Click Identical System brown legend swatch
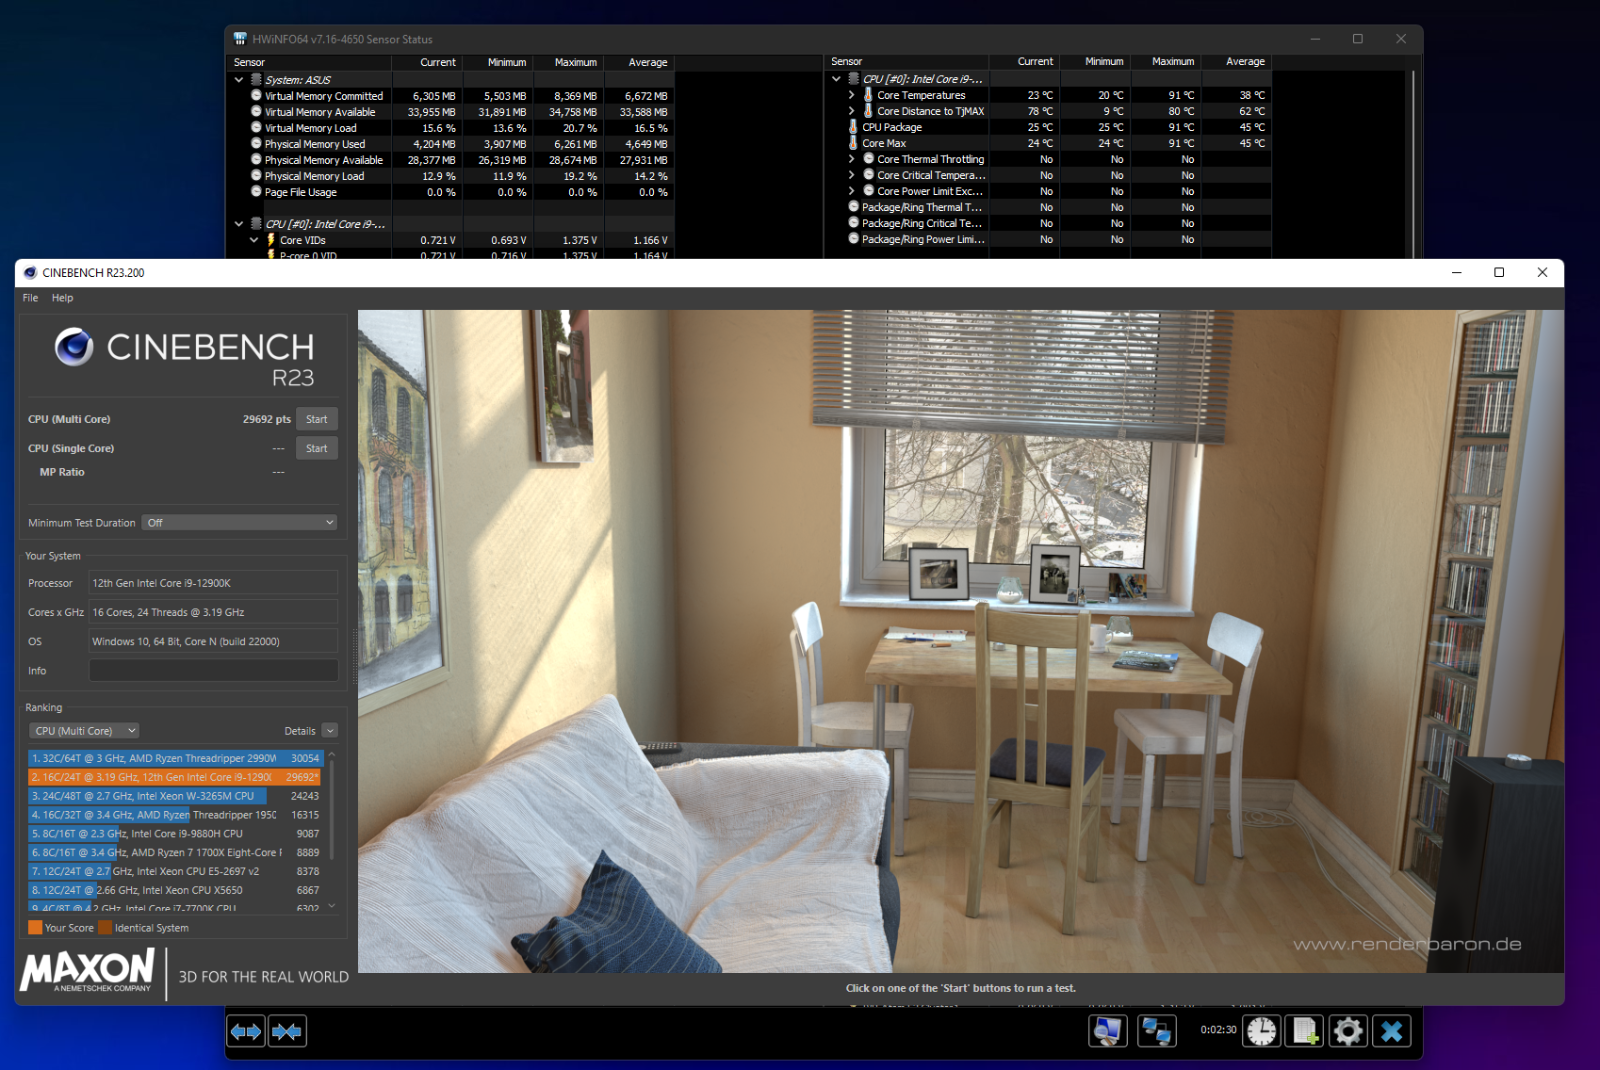Image resolution: width=1600 pixels, height=1070 pixels. (105, 928)
